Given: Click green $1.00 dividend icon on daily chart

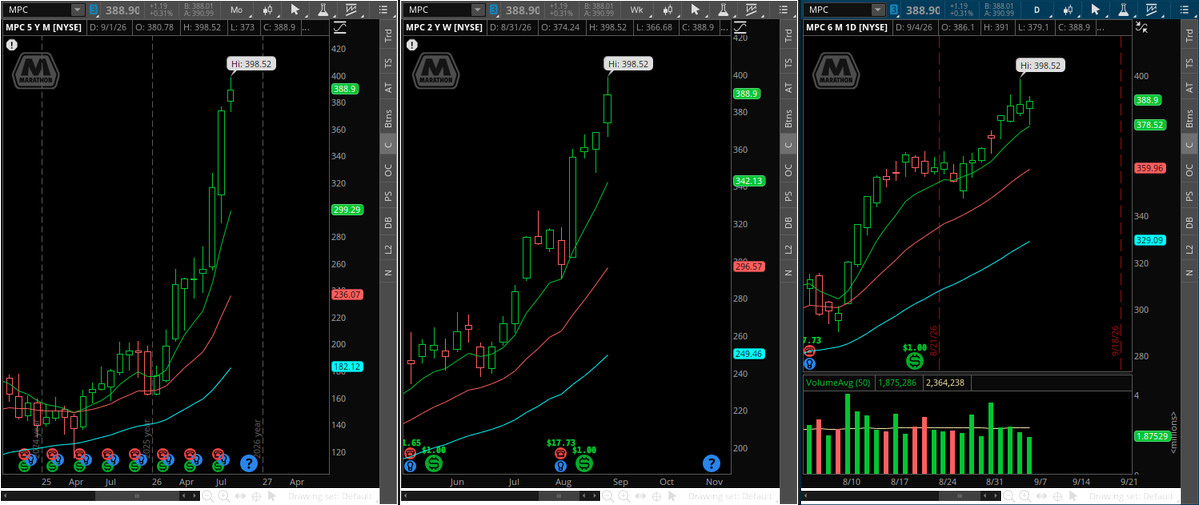Looking at the screenshot, I should (914, 361).
